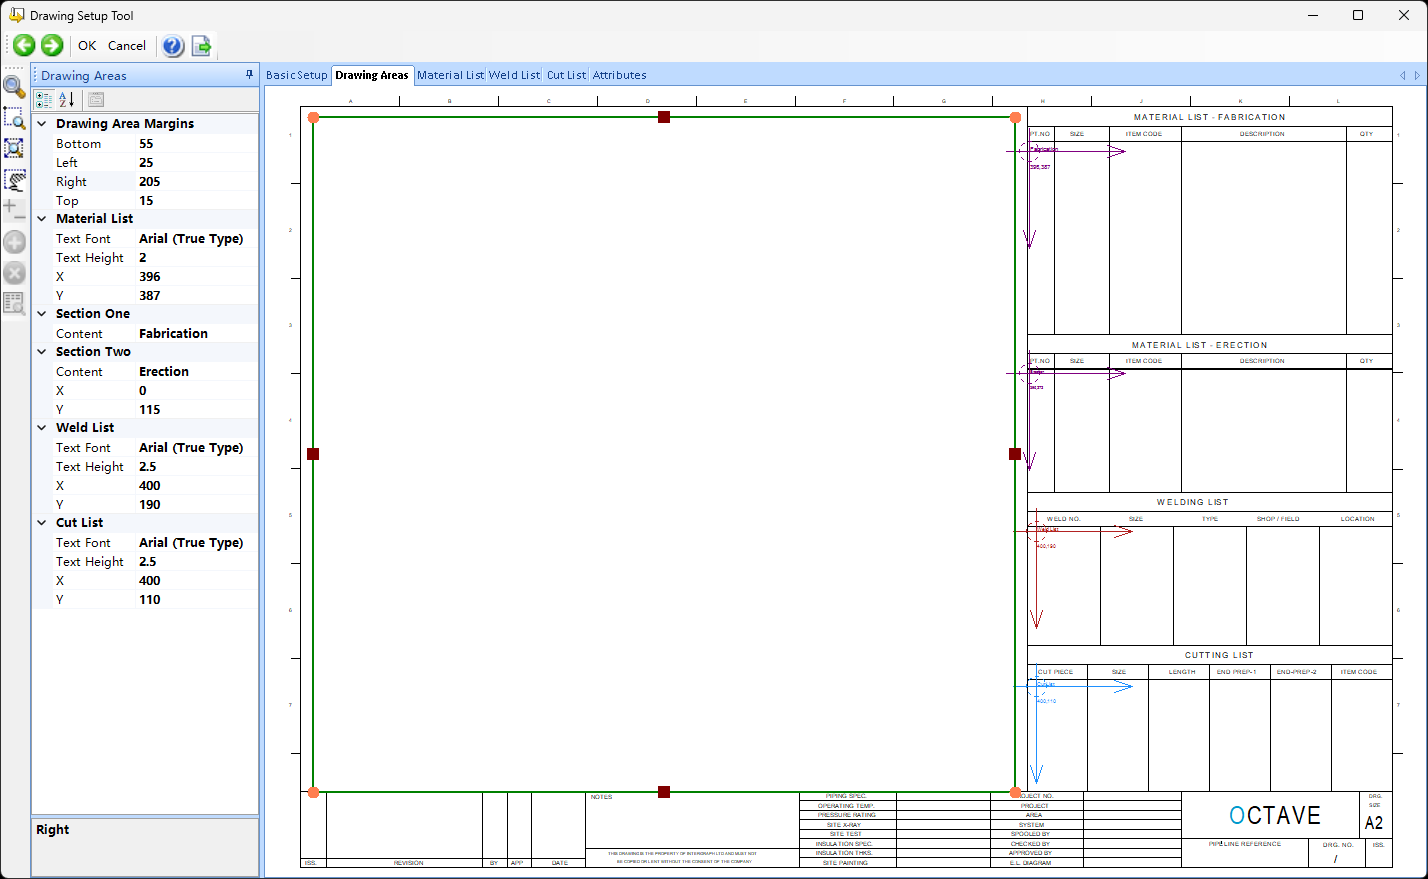1428x879 pixels.
Task: Collapse the Drawing Area Margins group
Action: tap(42, 124)
